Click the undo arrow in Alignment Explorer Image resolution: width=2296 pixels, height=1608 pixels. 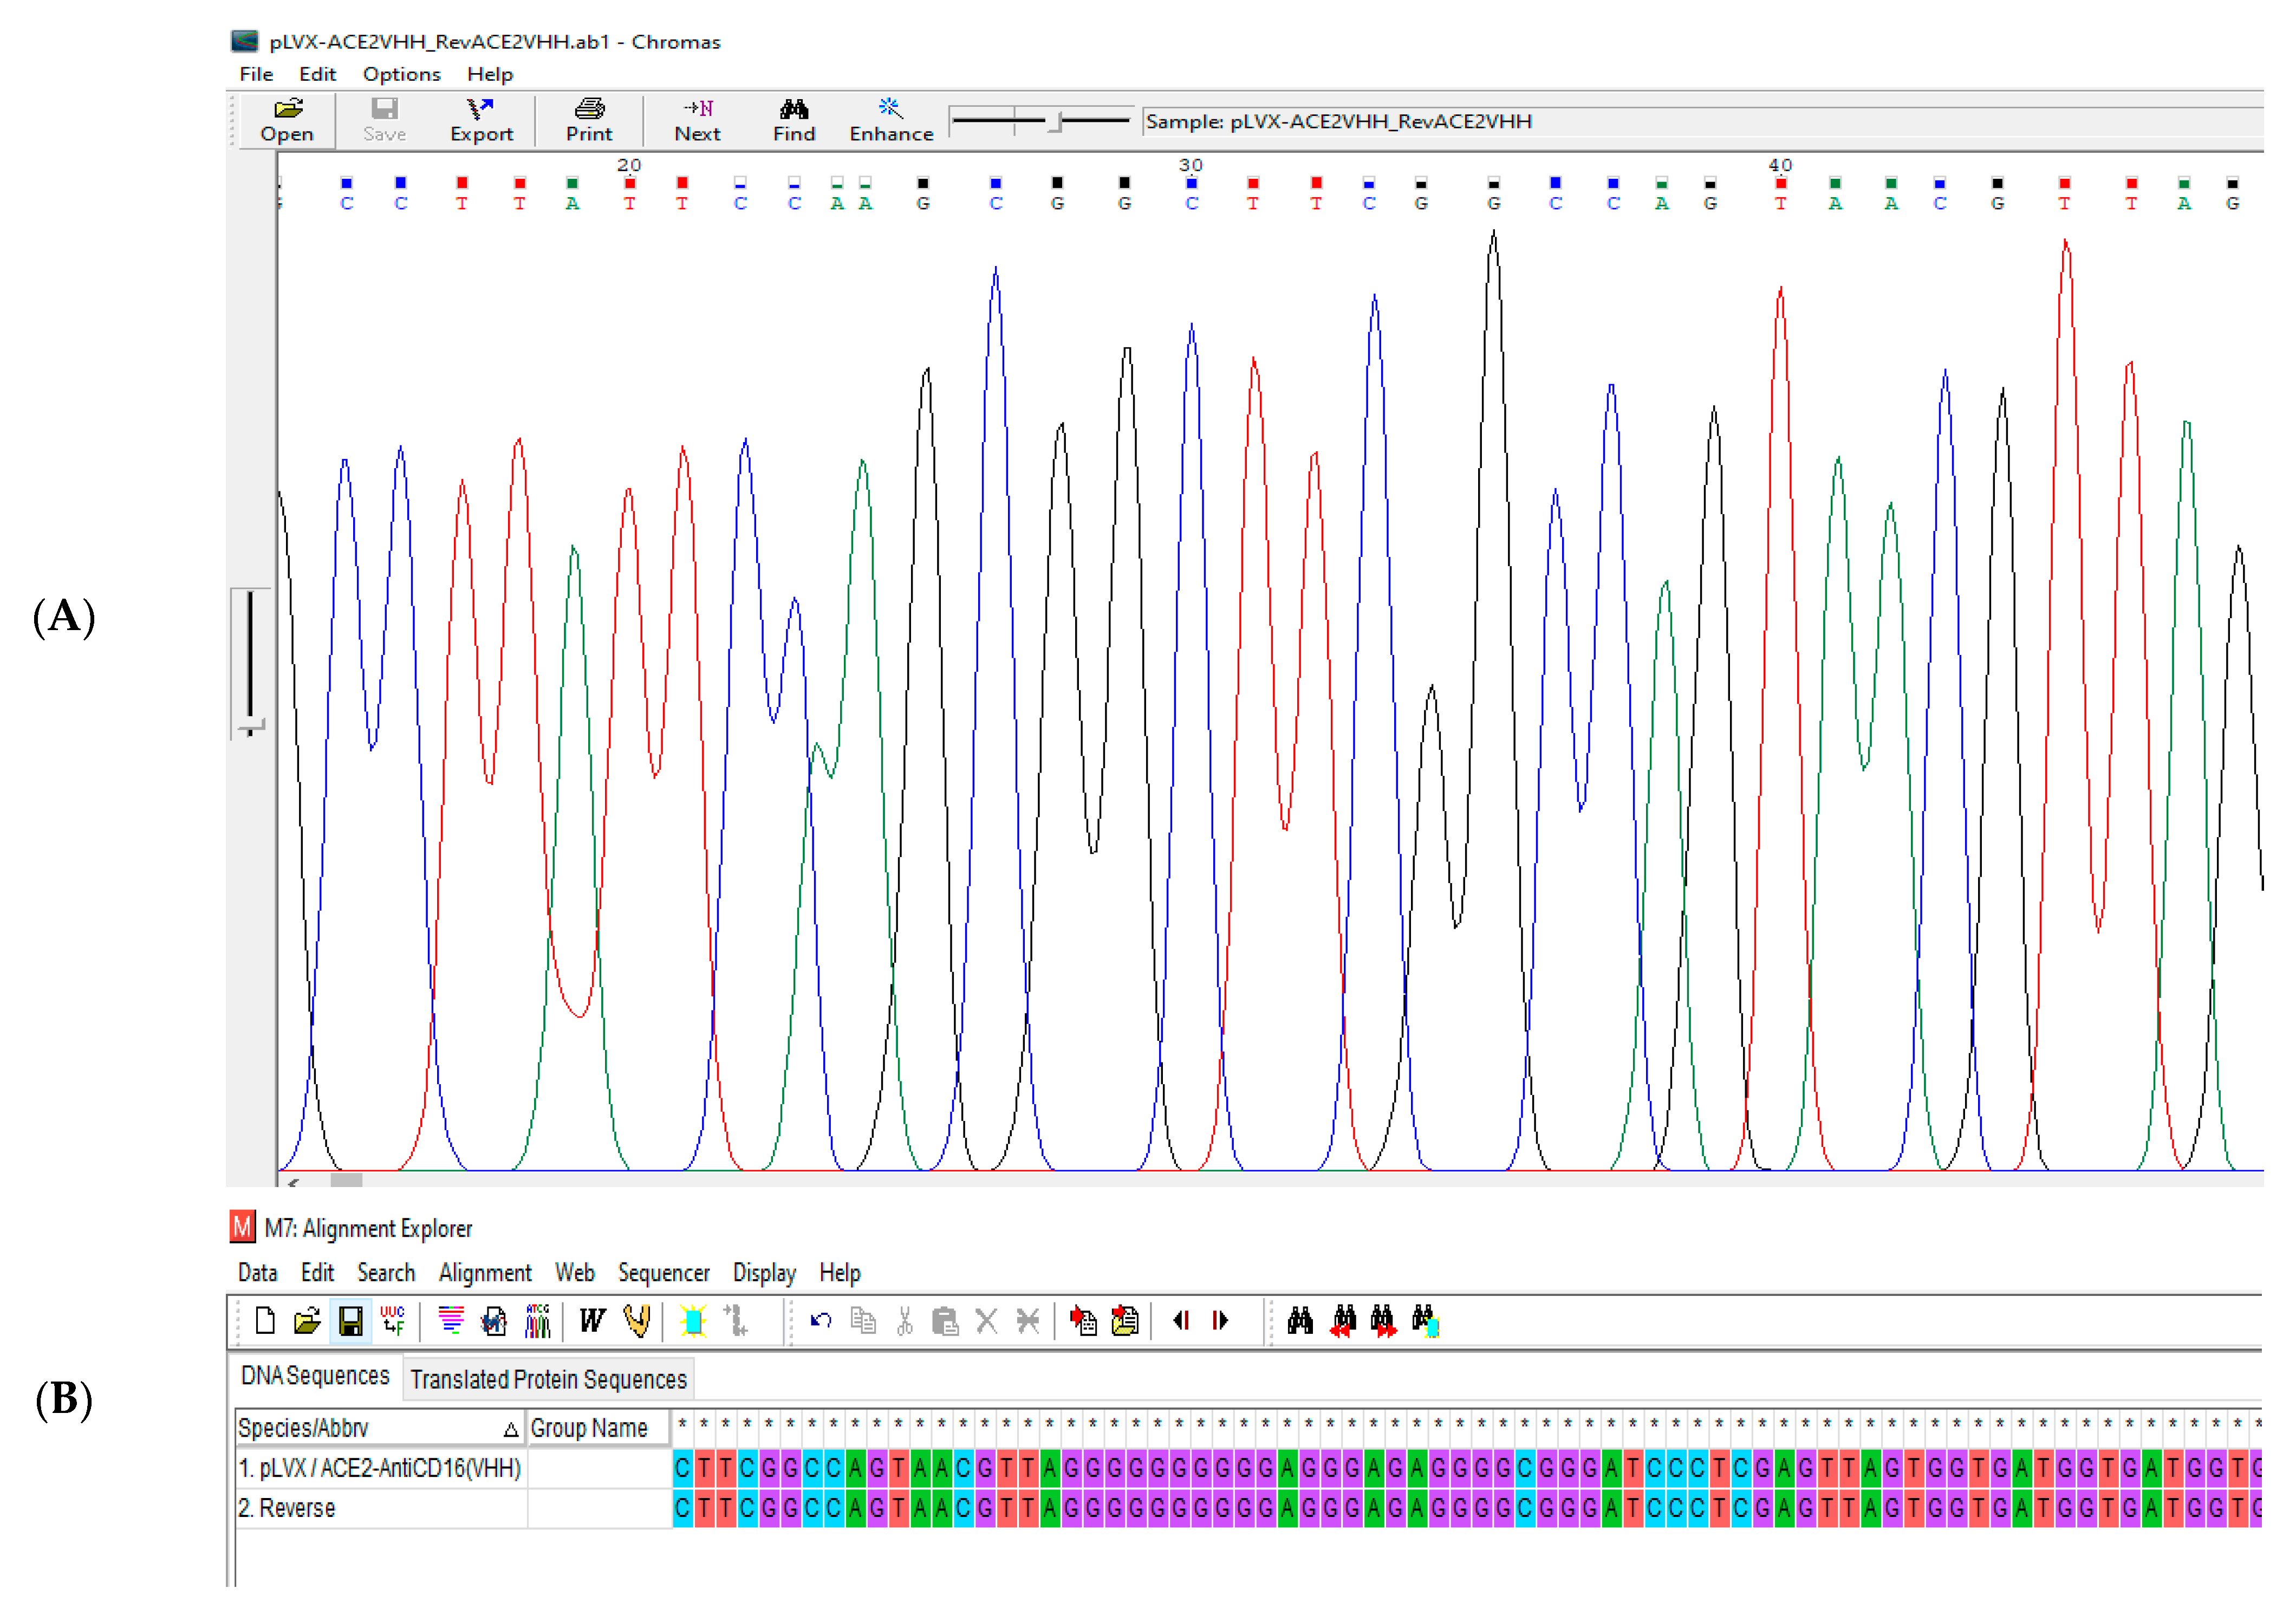pos(821,1321)
